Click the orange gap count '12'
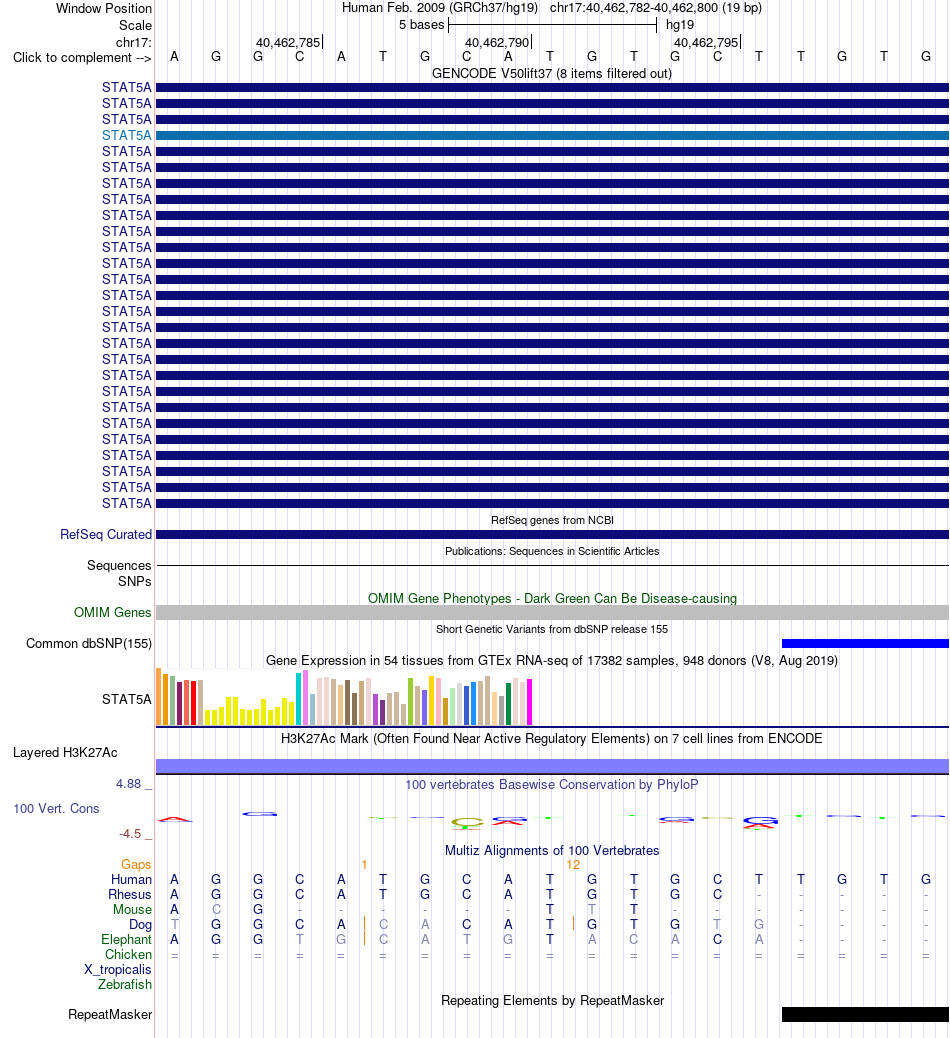This screenshot has height=1038, width=950. pos(573,865)
